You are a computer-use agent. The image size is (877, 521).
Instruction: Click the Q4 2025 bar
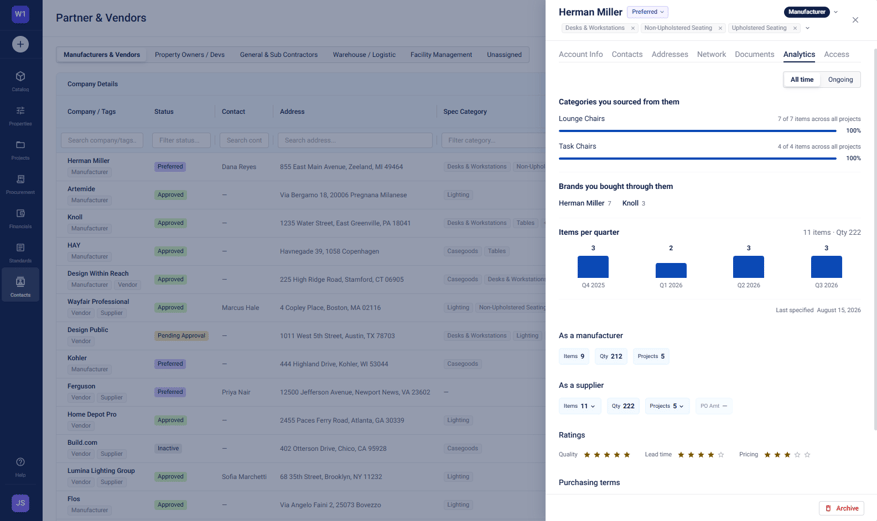(593, 267)
